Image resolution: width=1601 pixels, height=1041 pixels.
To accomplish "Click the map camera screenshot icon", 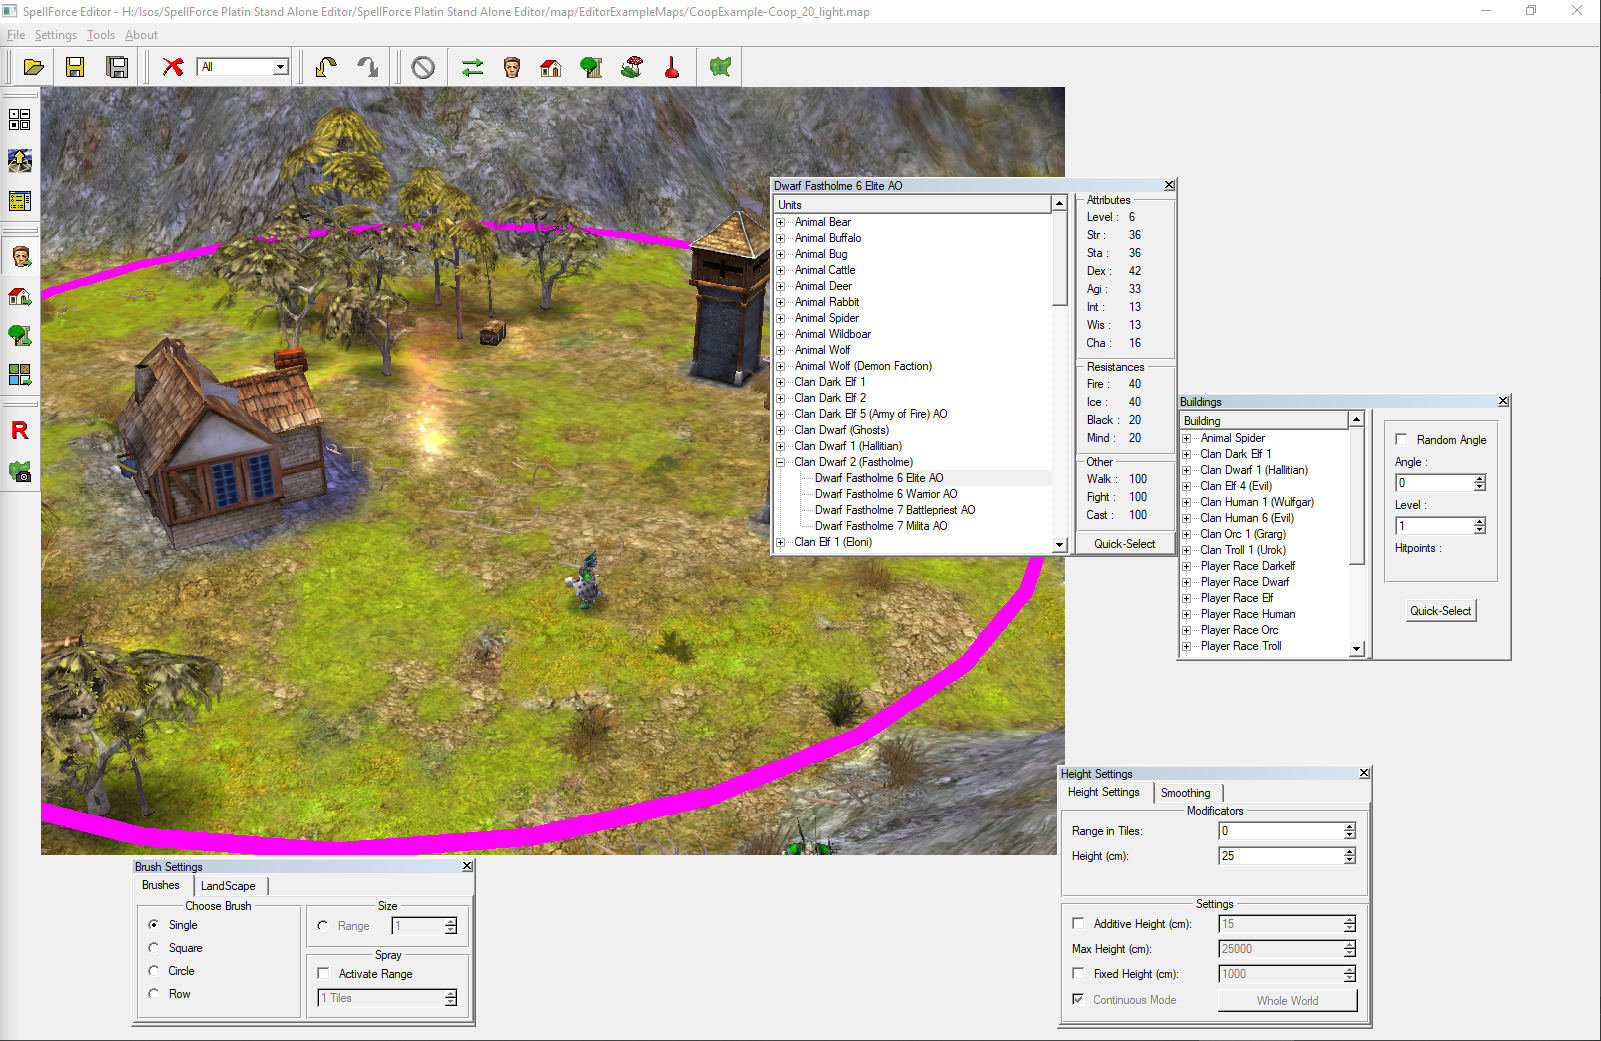I will pos(20,471).
